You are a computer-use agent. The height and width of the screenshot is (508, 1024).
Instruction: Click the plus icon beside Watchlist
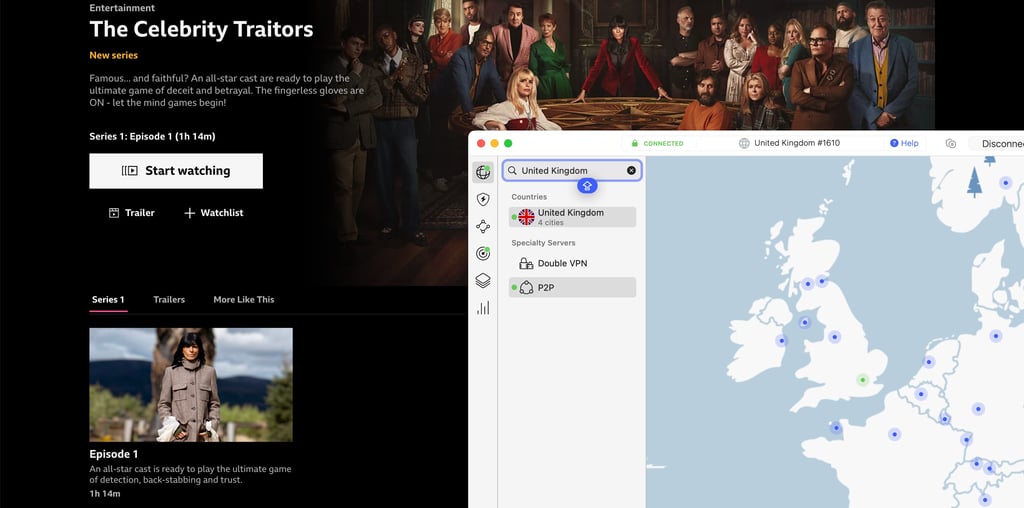(x=189, y=213)
